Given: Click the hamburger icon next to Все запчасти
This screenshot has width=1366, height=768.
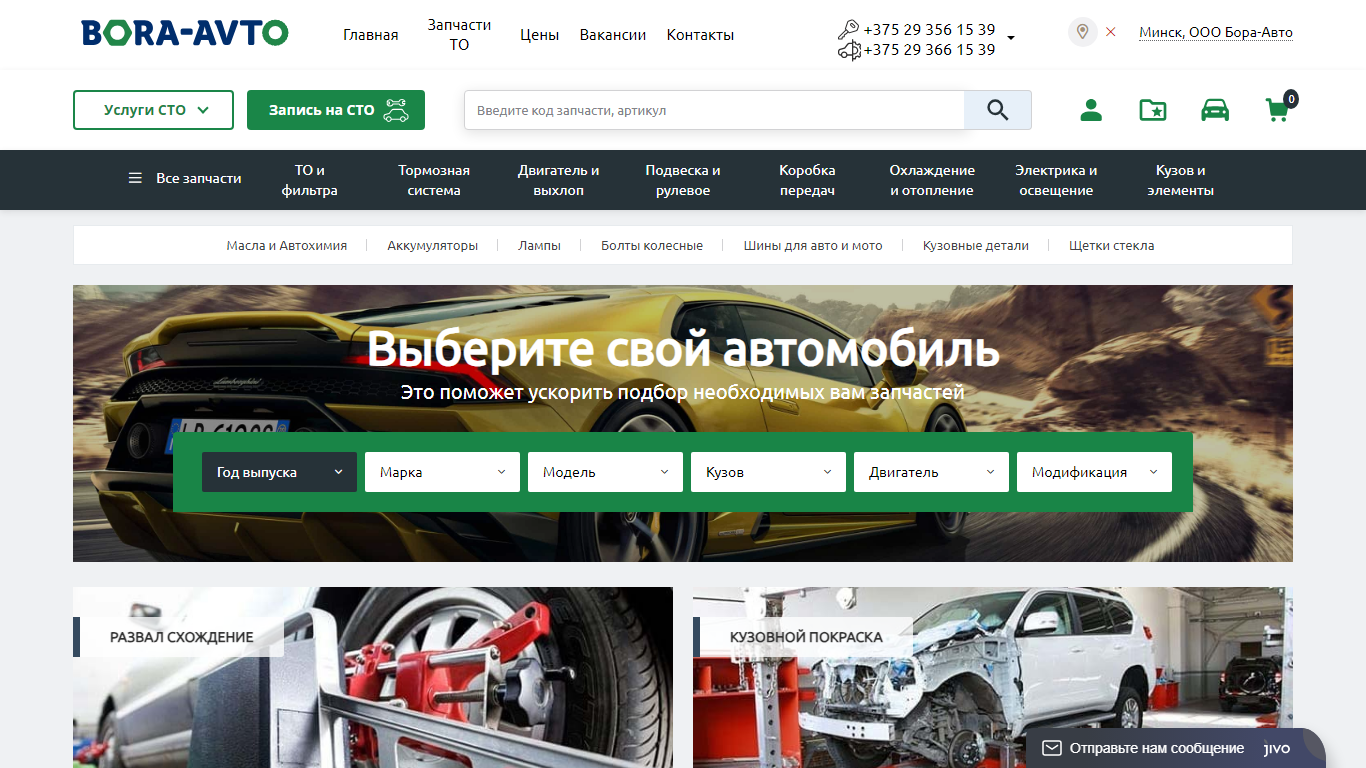Looking at the screenshot, I should [x=135, y=178].
